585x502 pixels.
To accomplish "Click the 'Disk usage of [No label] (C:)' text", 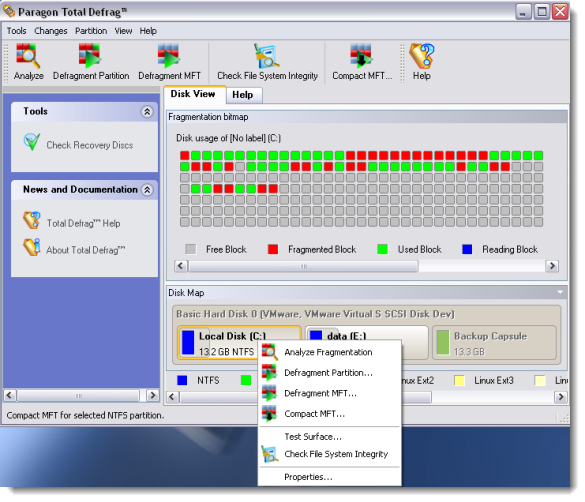I will (228, 138).
